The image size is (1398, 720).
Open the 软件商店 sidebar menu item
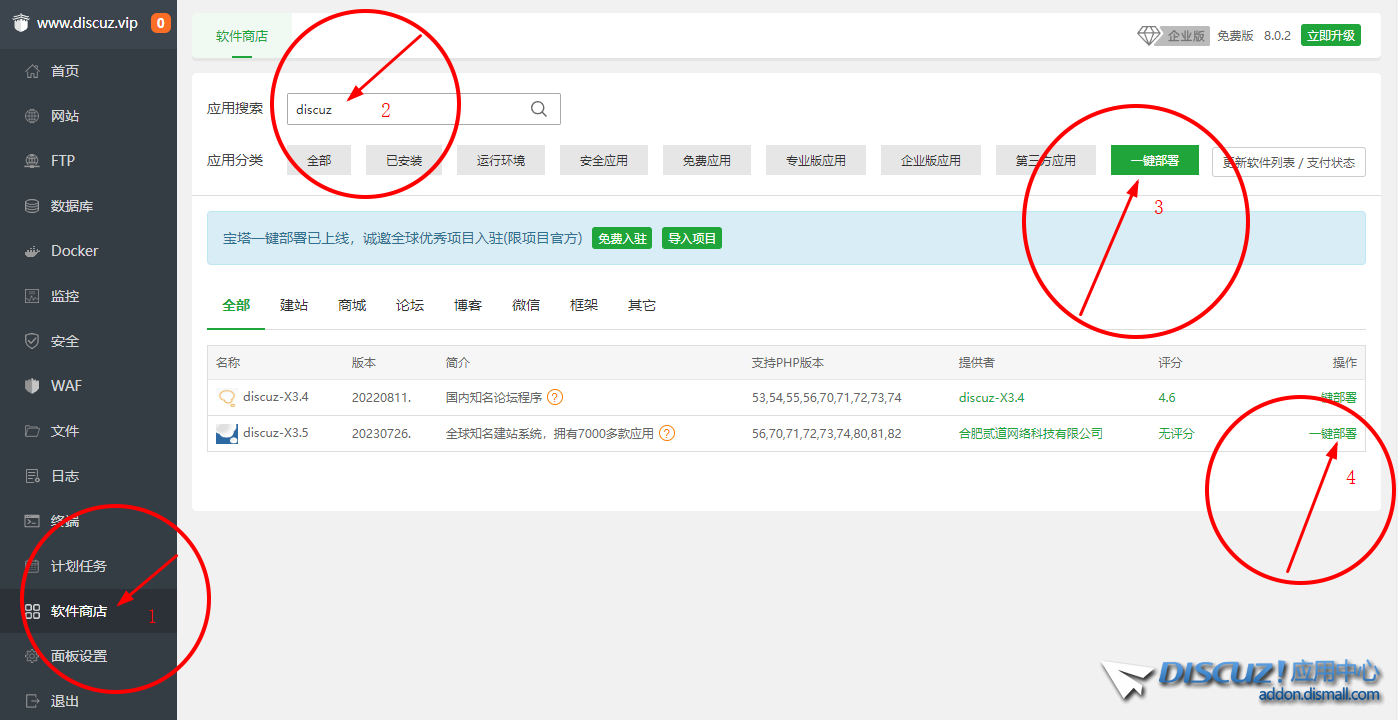pyautogui.click(x=78, y=611)
